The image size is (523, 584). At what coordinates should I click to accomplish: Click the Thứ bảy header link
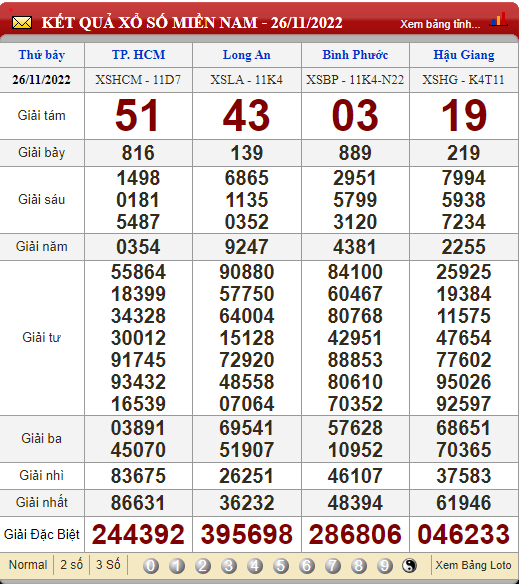point(42,55)
